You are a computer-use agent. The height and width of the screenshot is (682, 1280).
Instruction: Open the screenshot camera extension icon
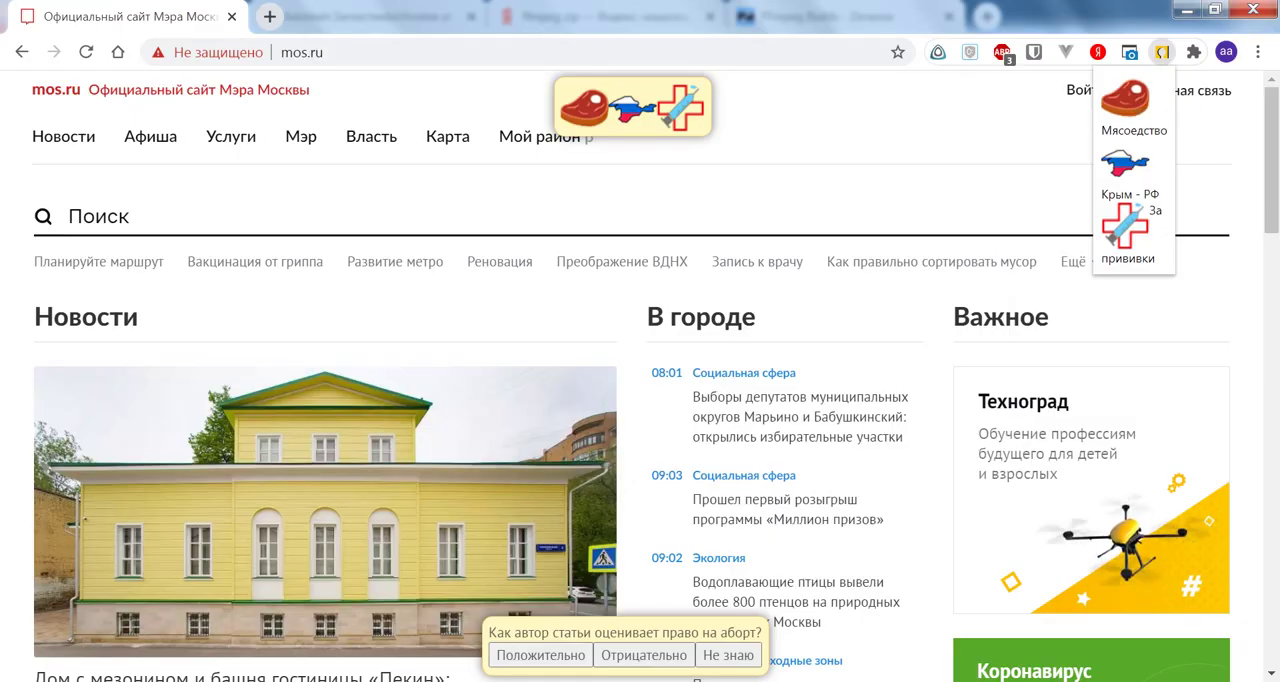pyautogui.click(x=1130, y=52)
